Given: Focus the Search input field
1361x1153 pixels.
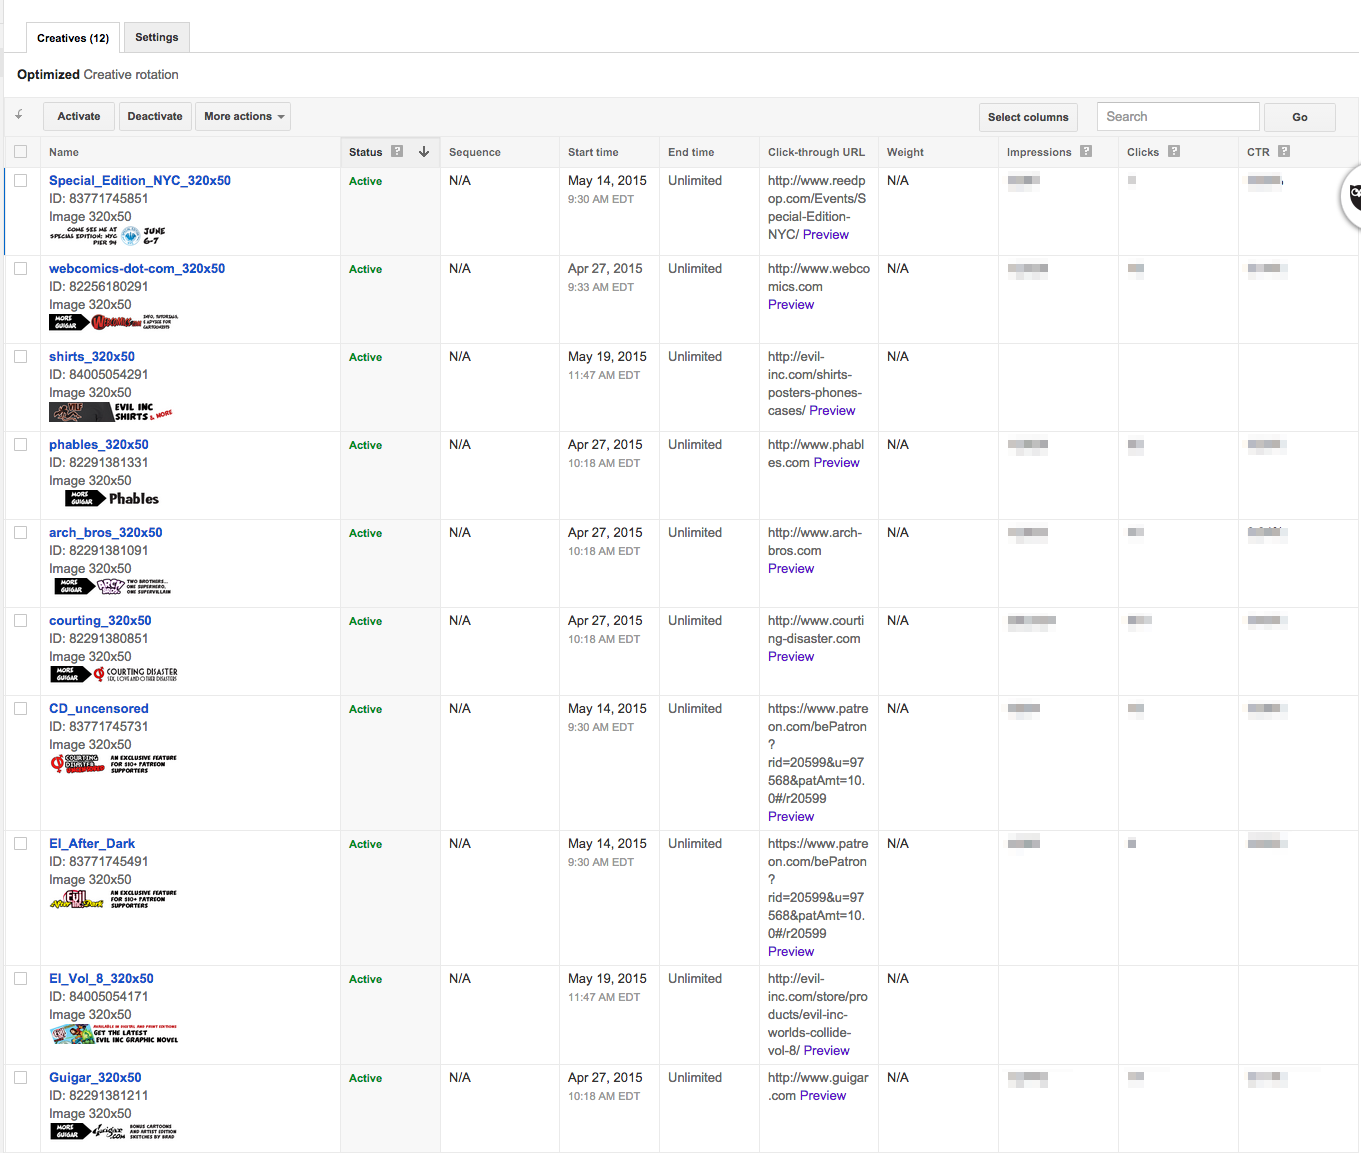Looking at the screenshot, I should click(1177, 117).
